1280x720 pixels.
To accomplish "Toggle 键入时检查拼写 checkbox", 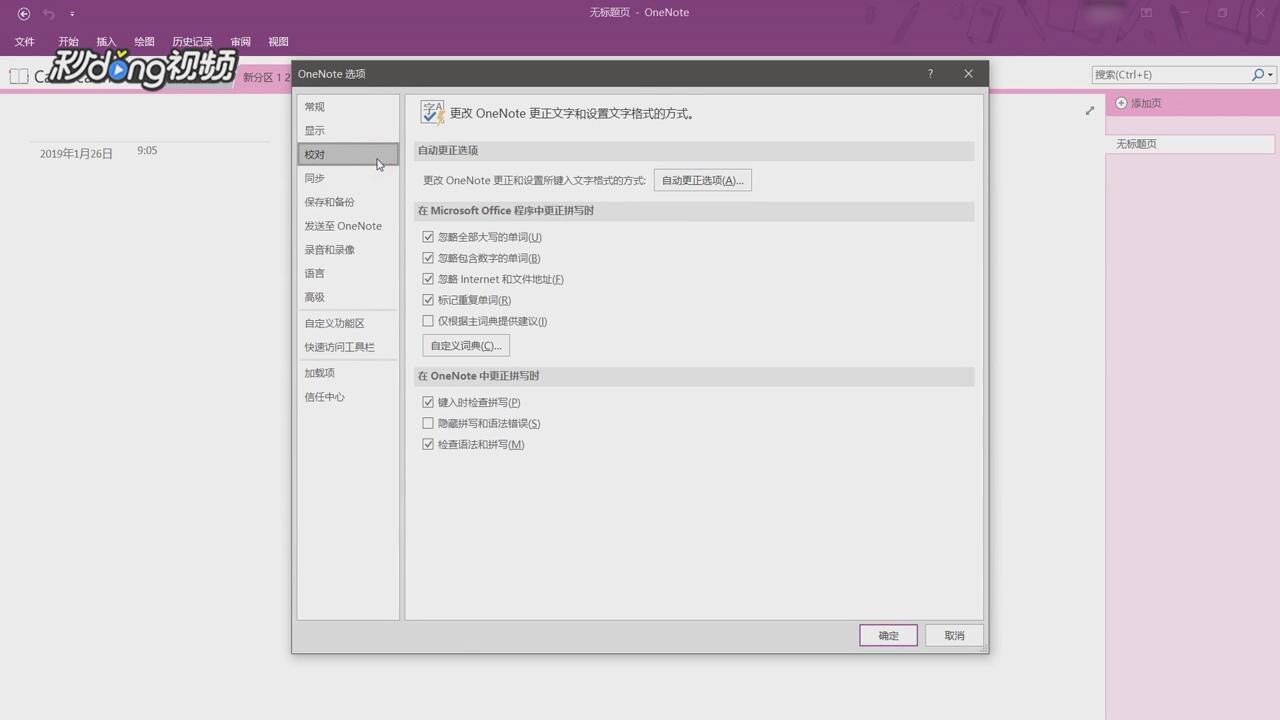I will point(428,402).
